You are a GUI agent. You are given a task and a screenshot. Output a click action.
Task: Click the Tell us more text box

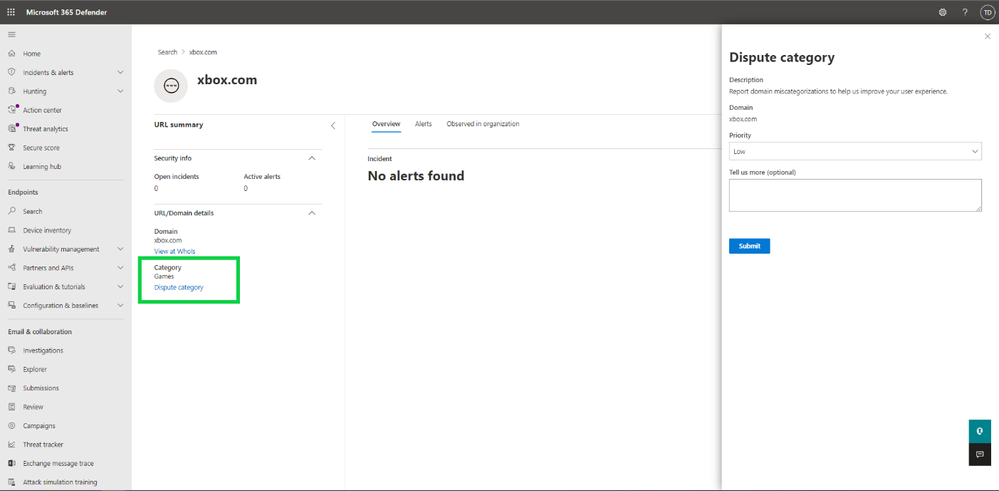855,195
